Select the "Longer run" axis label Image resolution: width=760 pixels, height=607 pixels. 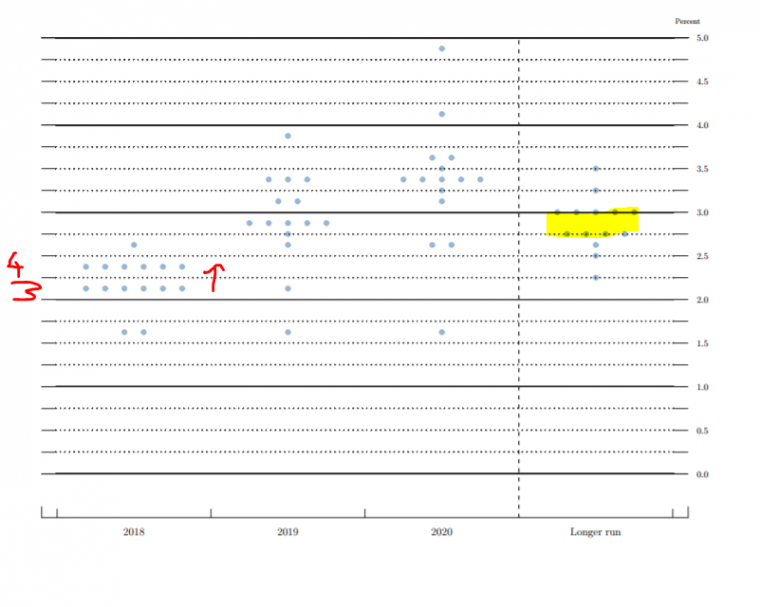click(595, 532)
